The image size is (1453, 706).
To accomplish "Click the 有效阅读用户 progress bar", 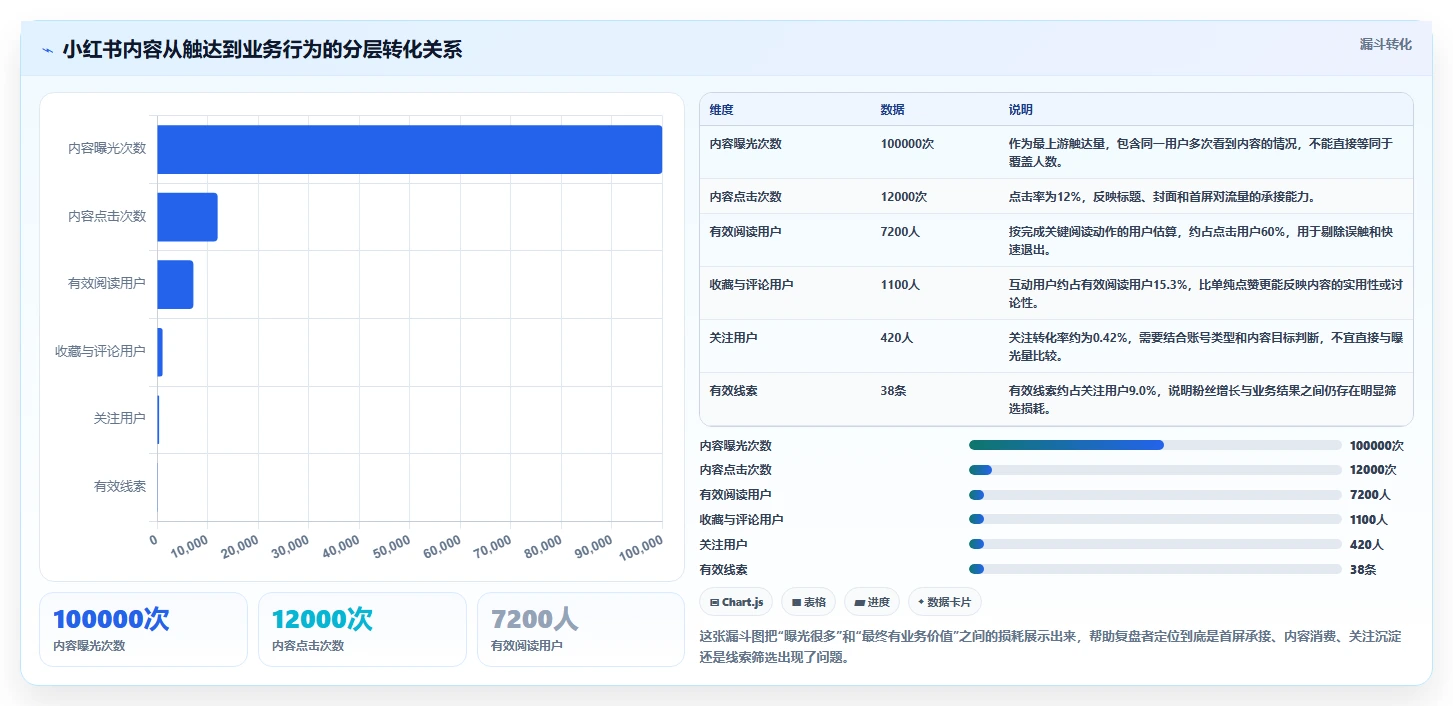I will pyautogui.click(x=1155, y=494).
